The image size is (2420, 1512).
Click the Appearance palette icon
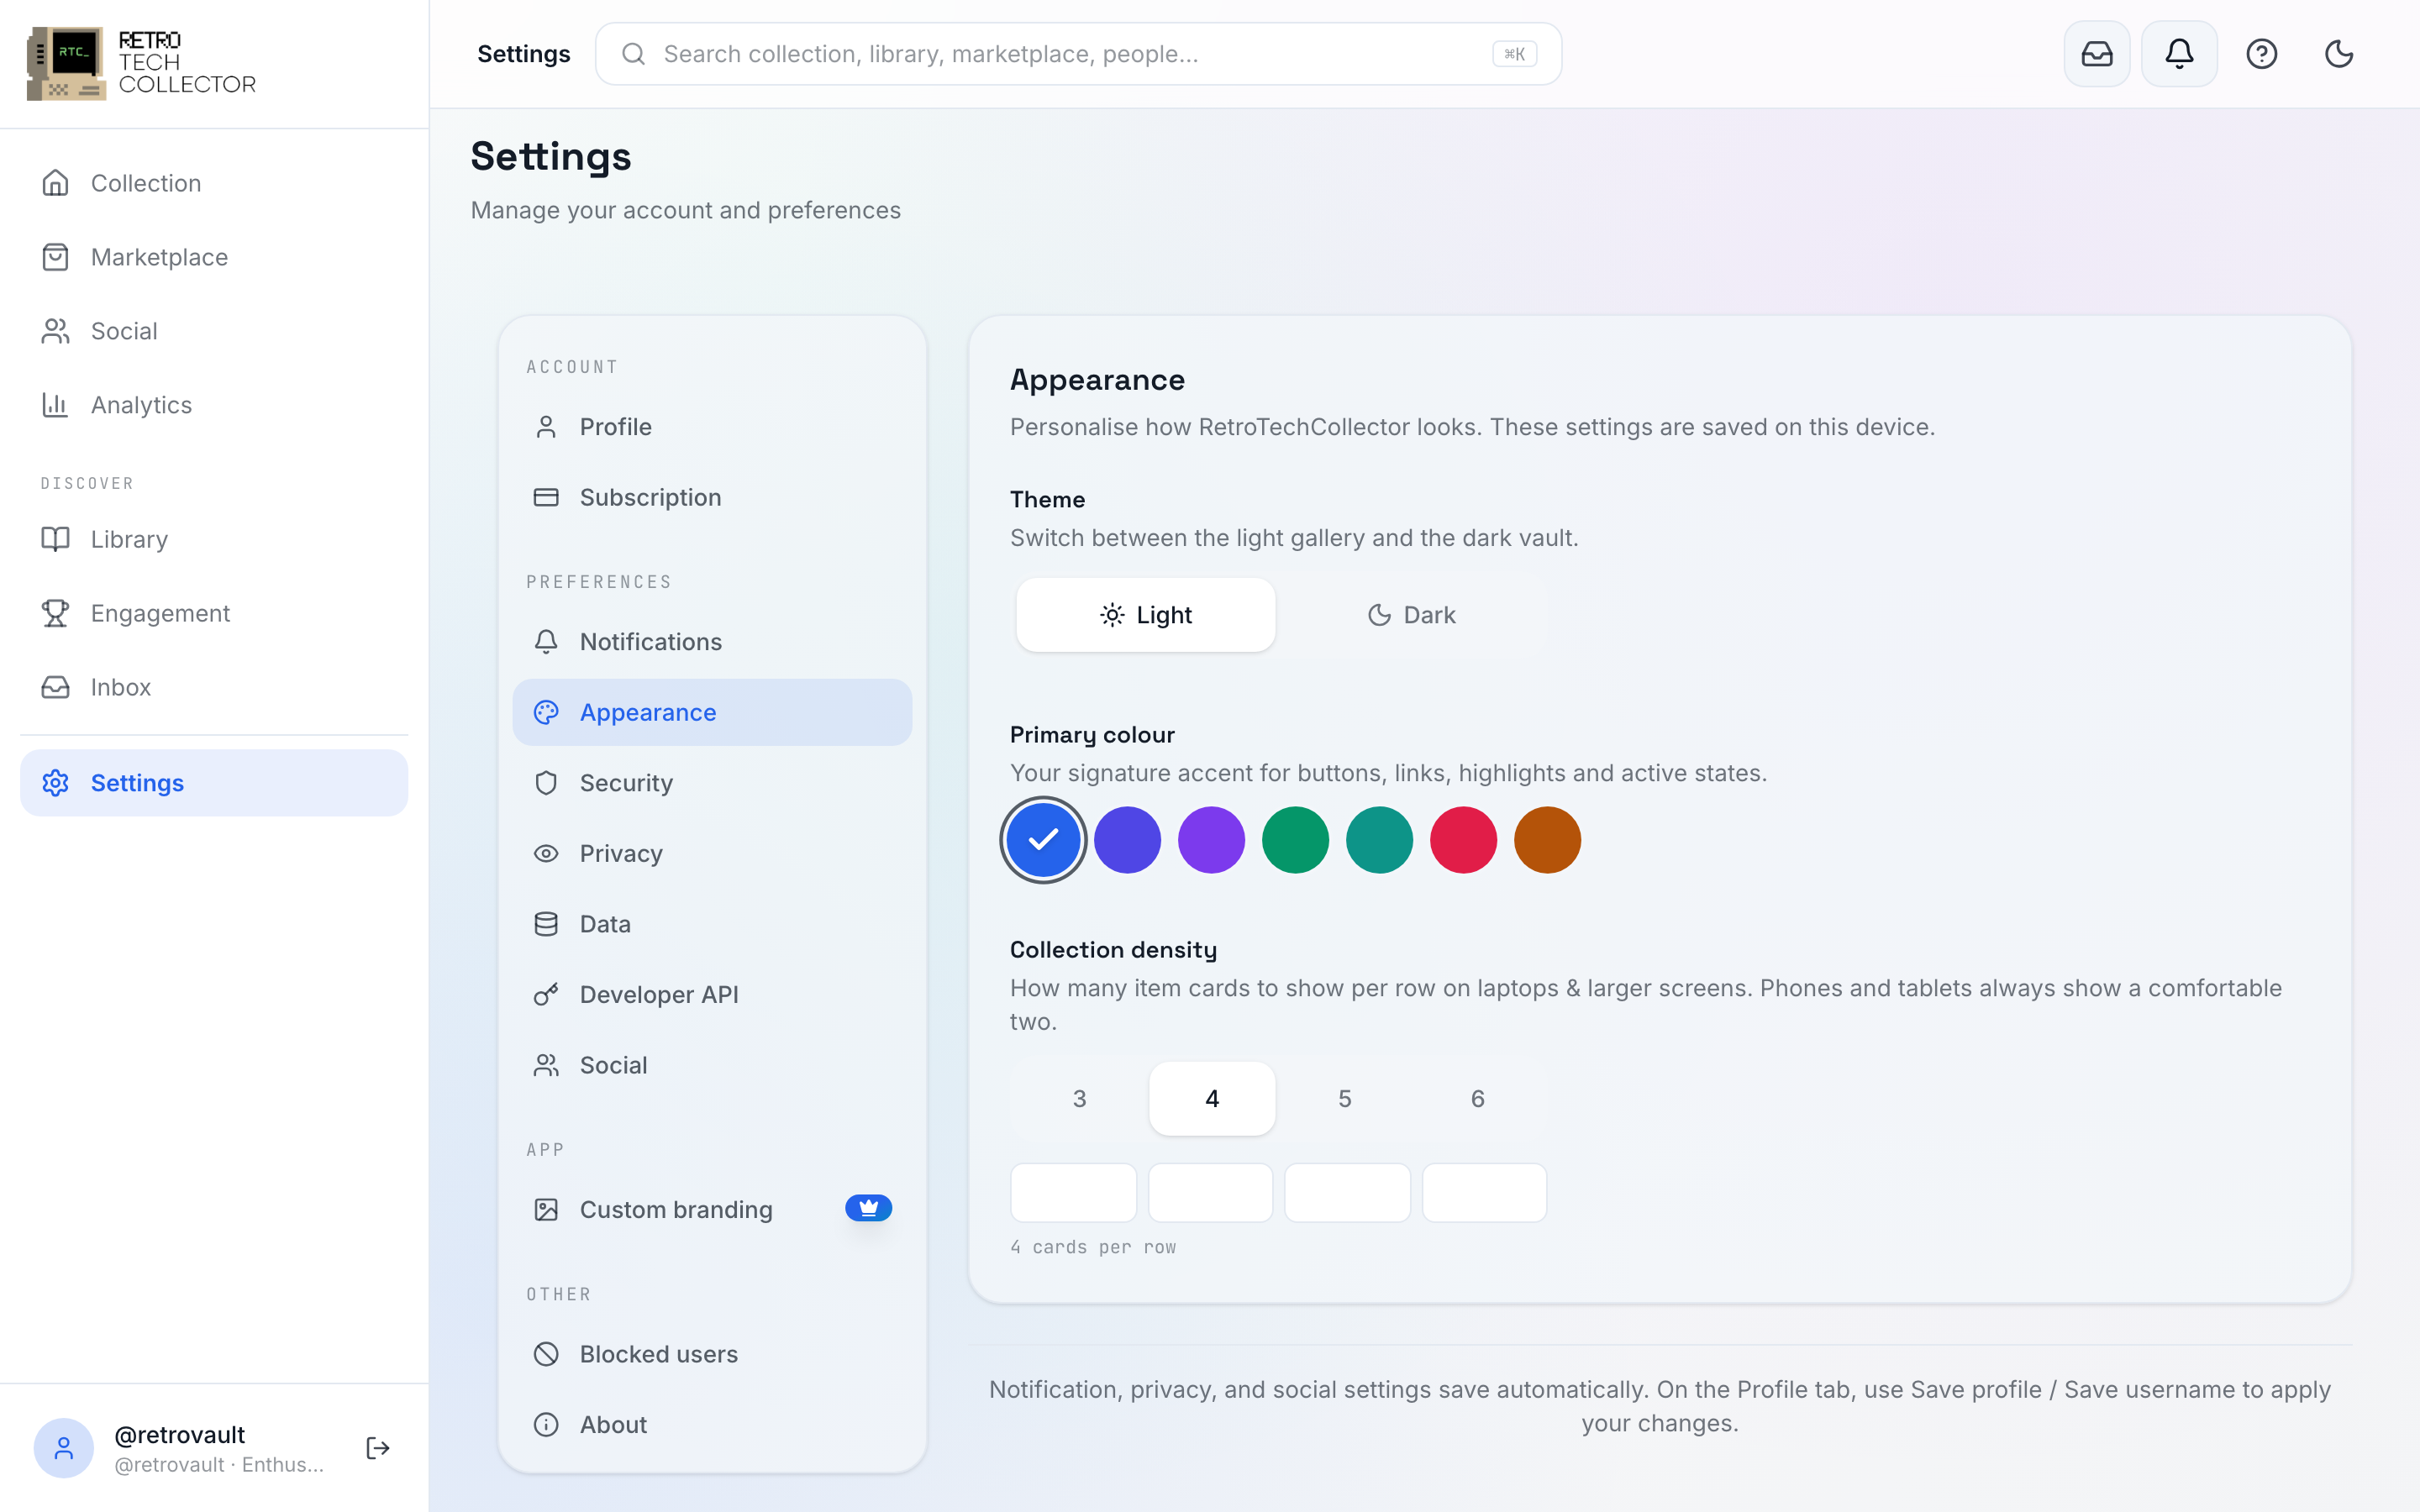(546, 712)
